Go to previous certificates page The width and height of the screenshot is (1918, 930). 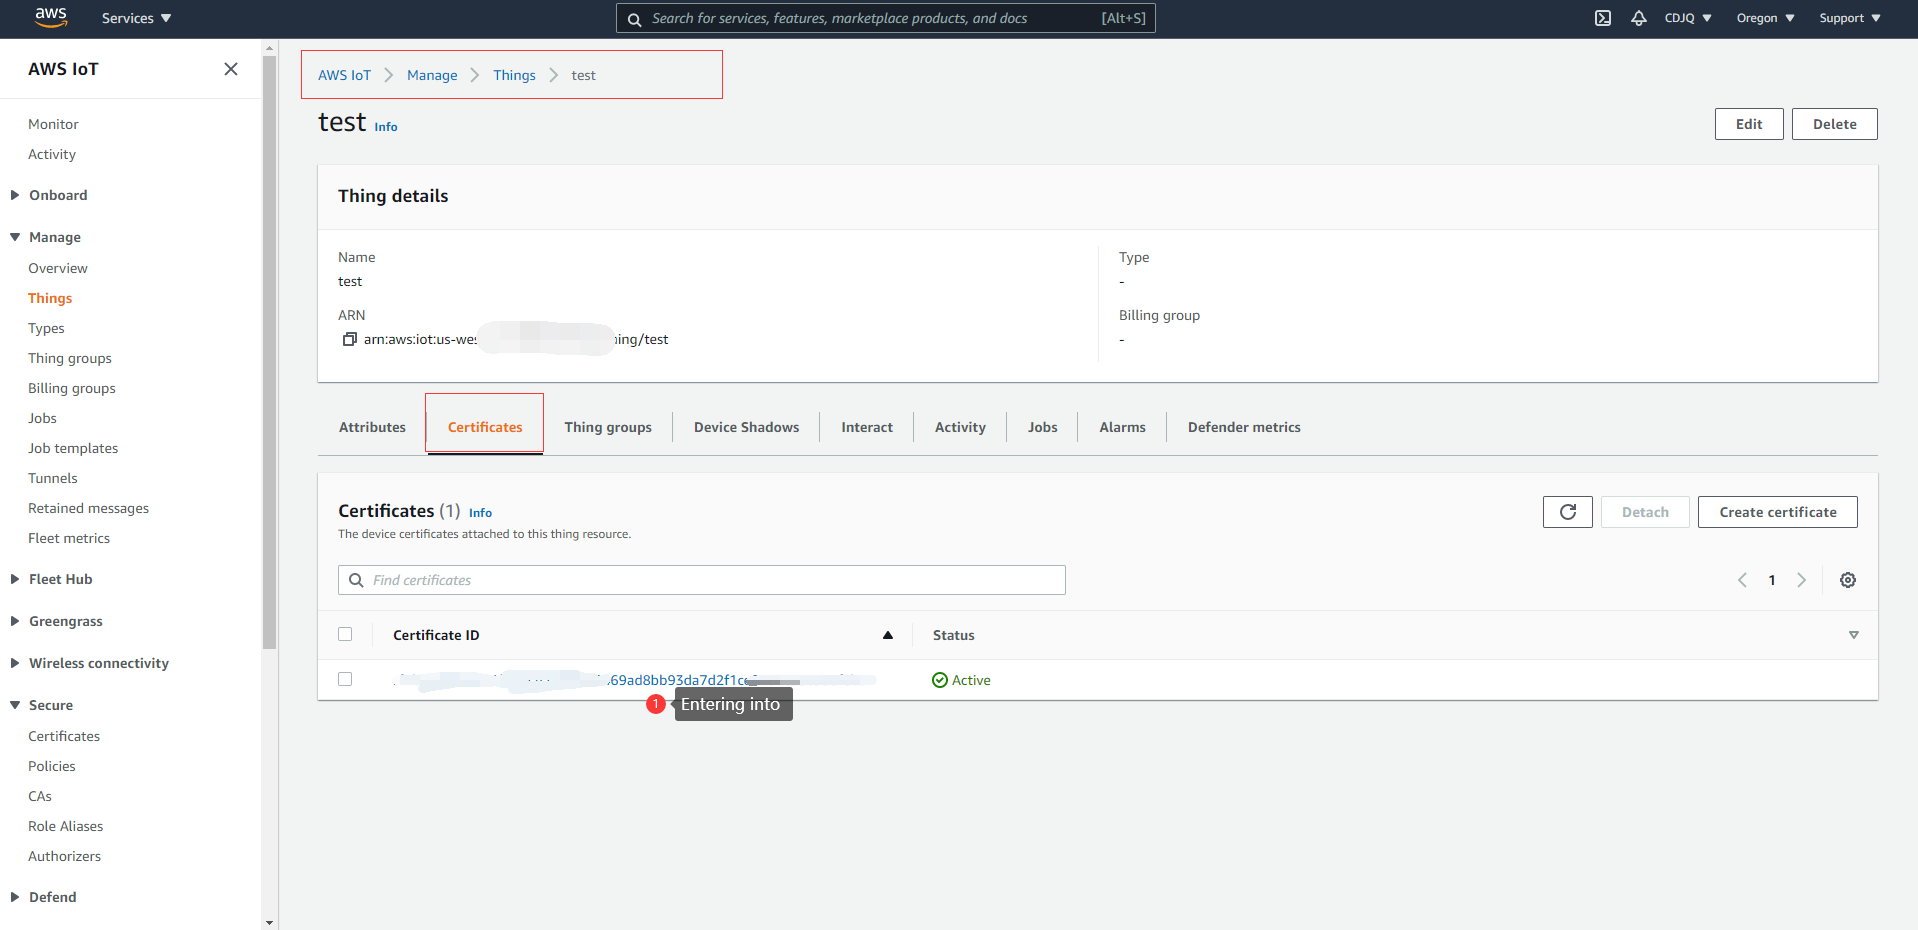1742,580
